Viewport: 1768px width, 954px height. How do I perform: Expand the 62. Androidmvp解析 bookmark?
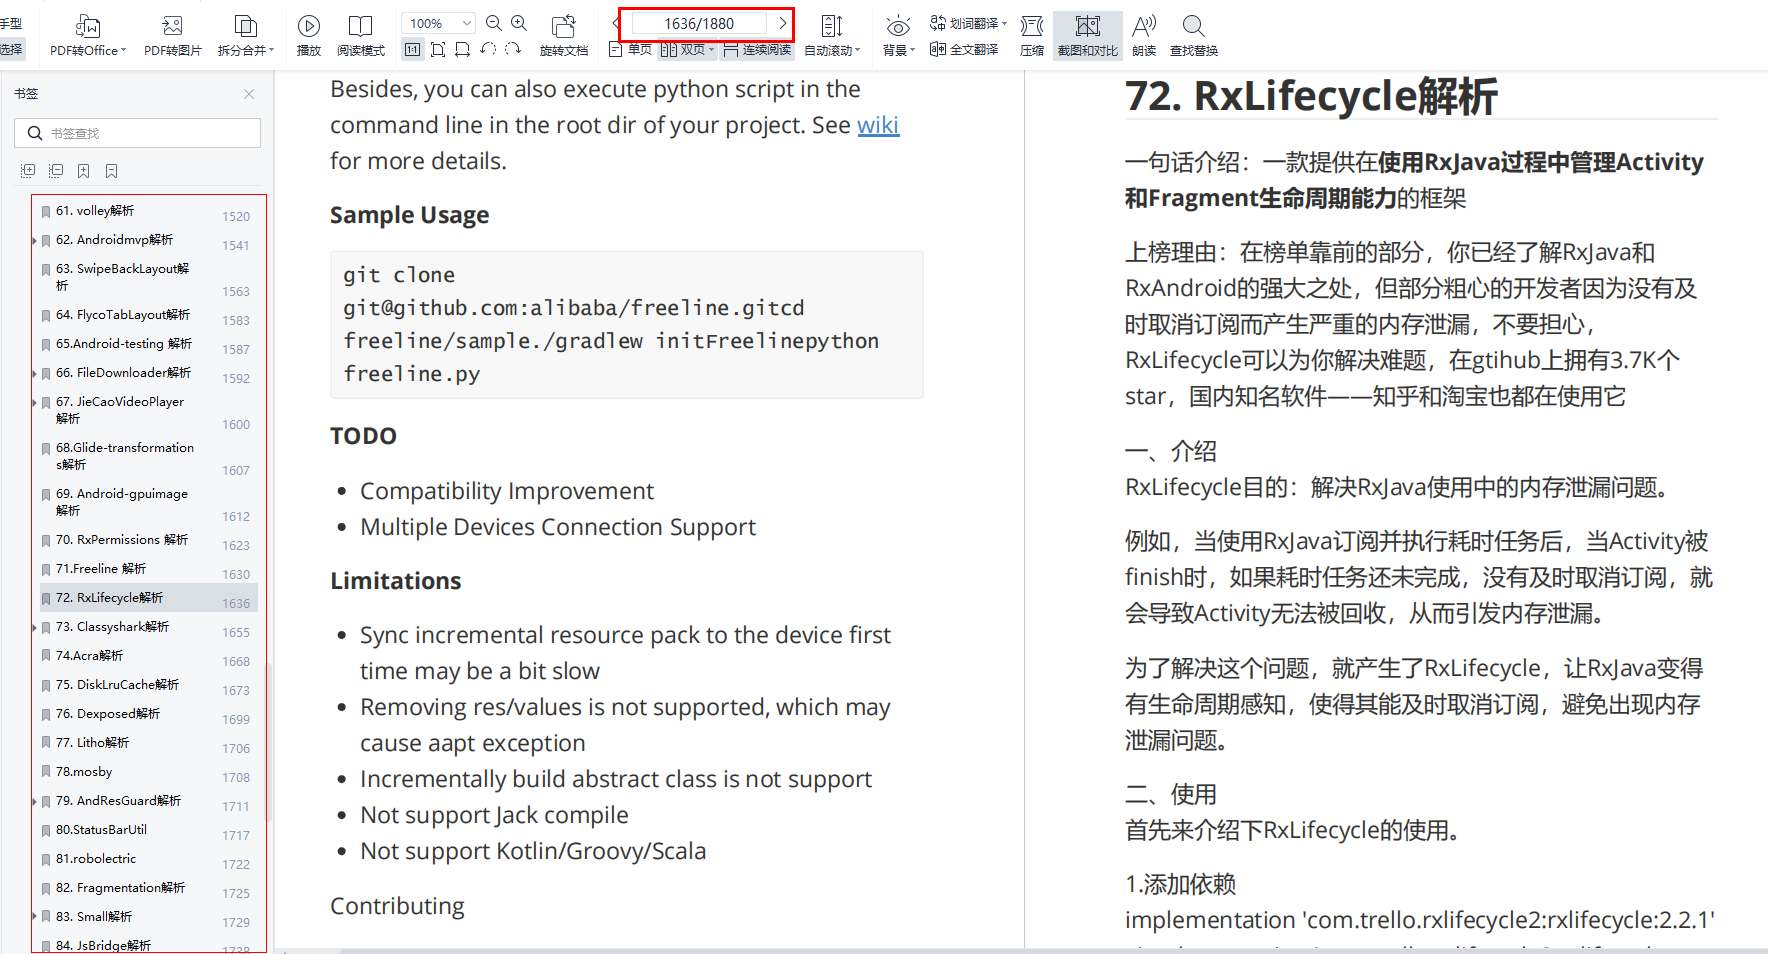[34, 241]
